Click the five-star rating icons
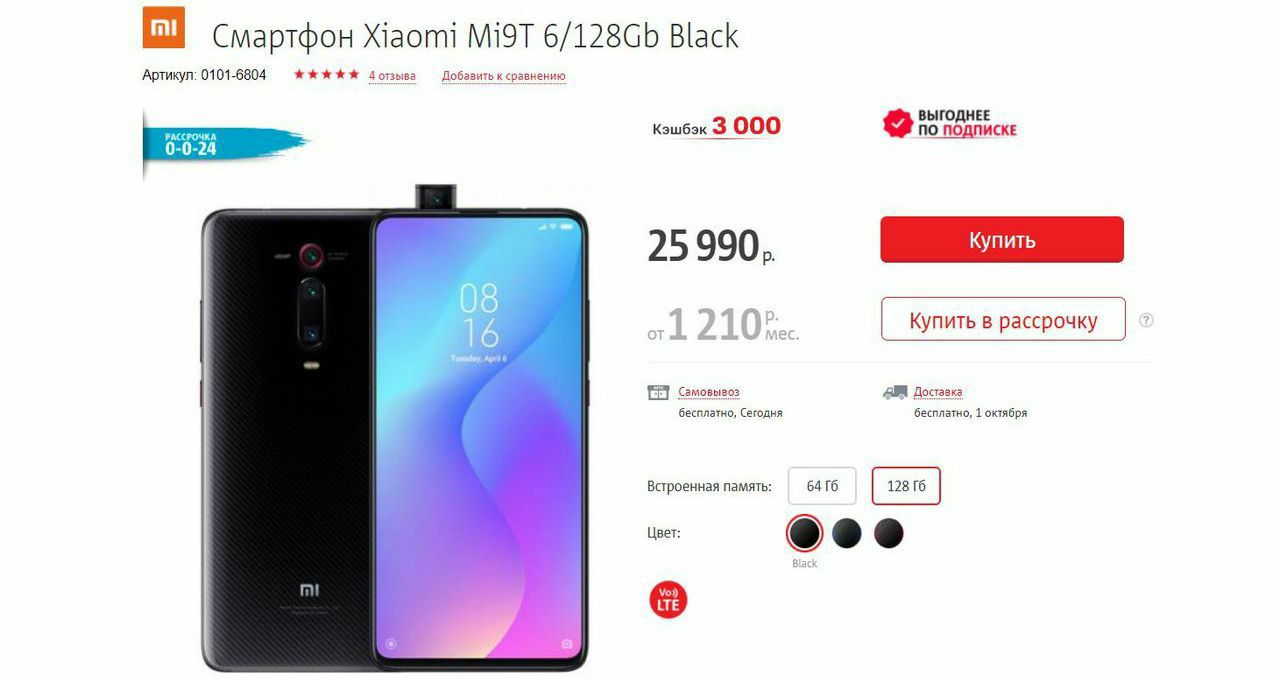 [326, 75]
